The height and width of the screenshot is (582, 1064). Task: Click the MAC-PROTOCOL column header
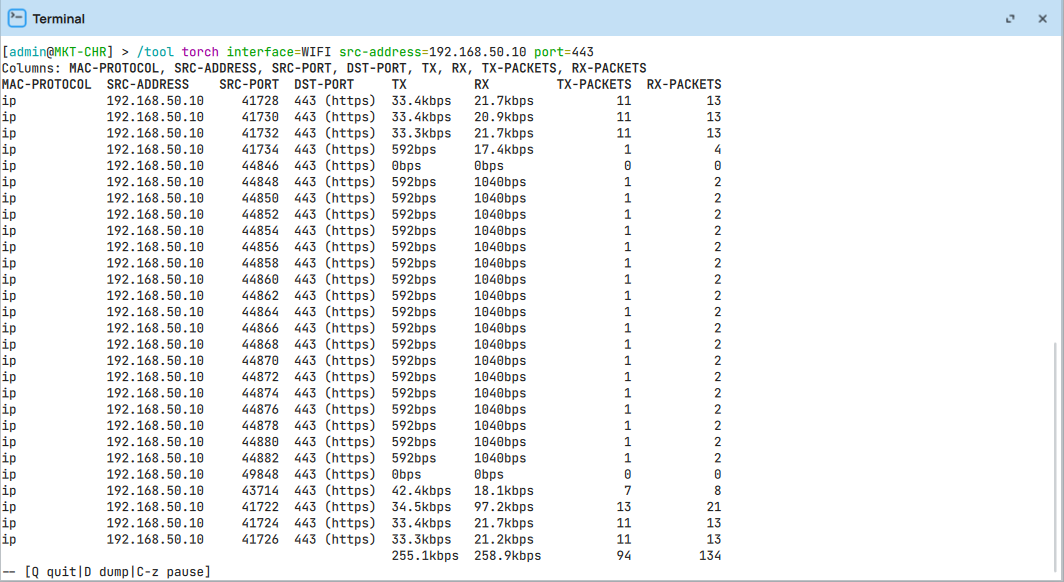[x=46, y=85]
